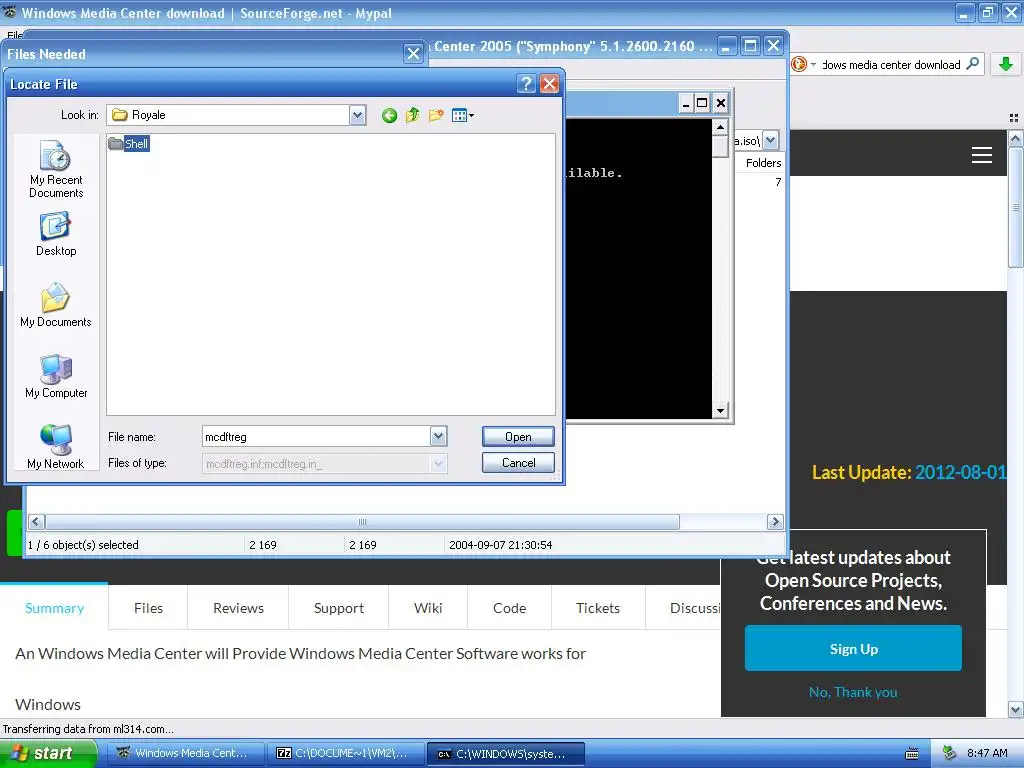Click the 2004-09-07 21:30:54 status entry

(x=501, y=545)
